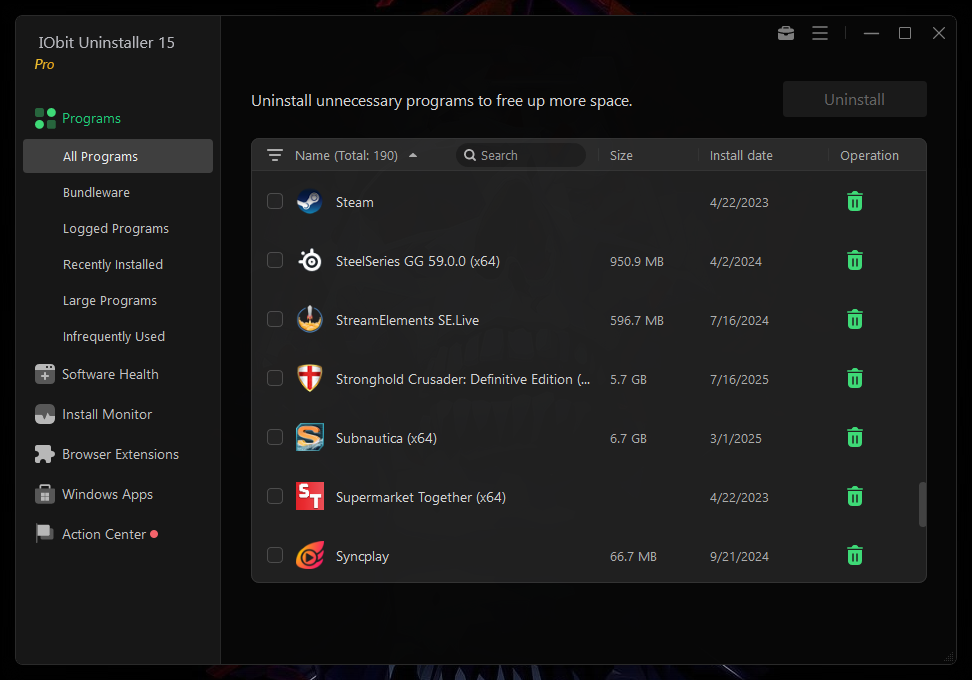Click size value 6.7 GB
This screenshot has height=680, width=972.
coord(628,438)
